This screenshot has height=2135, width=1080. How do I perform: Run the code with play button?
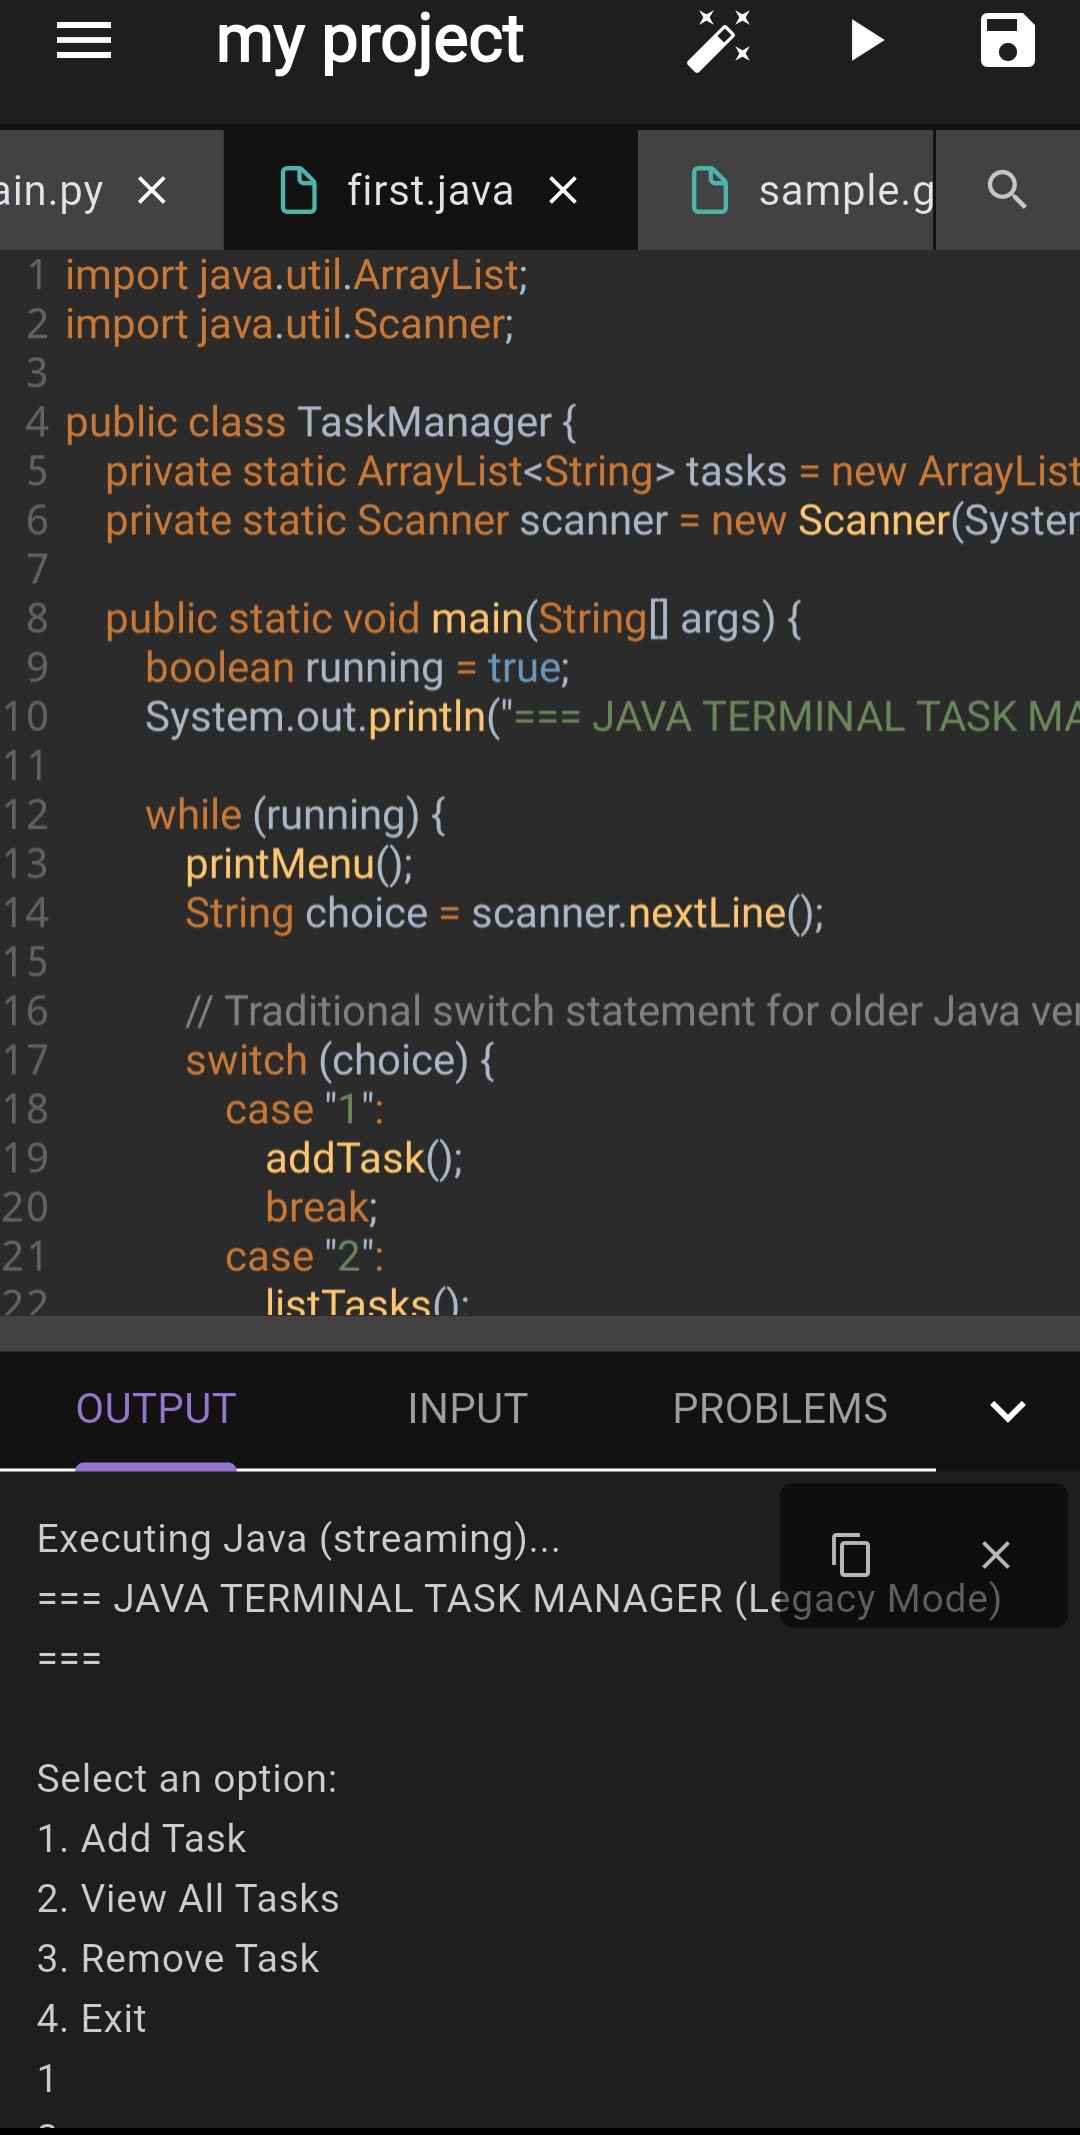(x=866, y=41)
